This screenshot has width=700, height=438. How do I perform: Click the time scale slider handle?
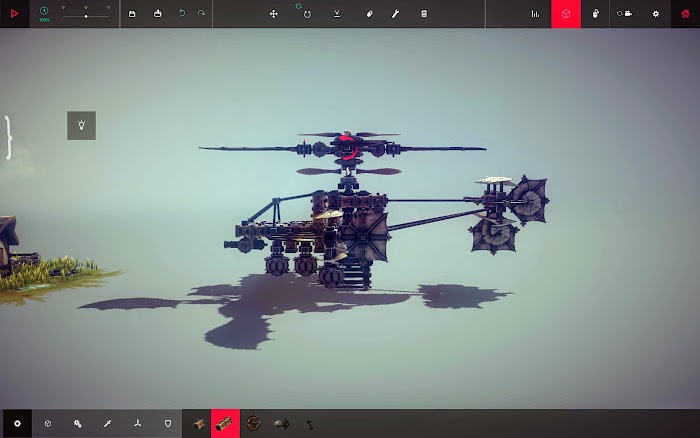[86, 17]
